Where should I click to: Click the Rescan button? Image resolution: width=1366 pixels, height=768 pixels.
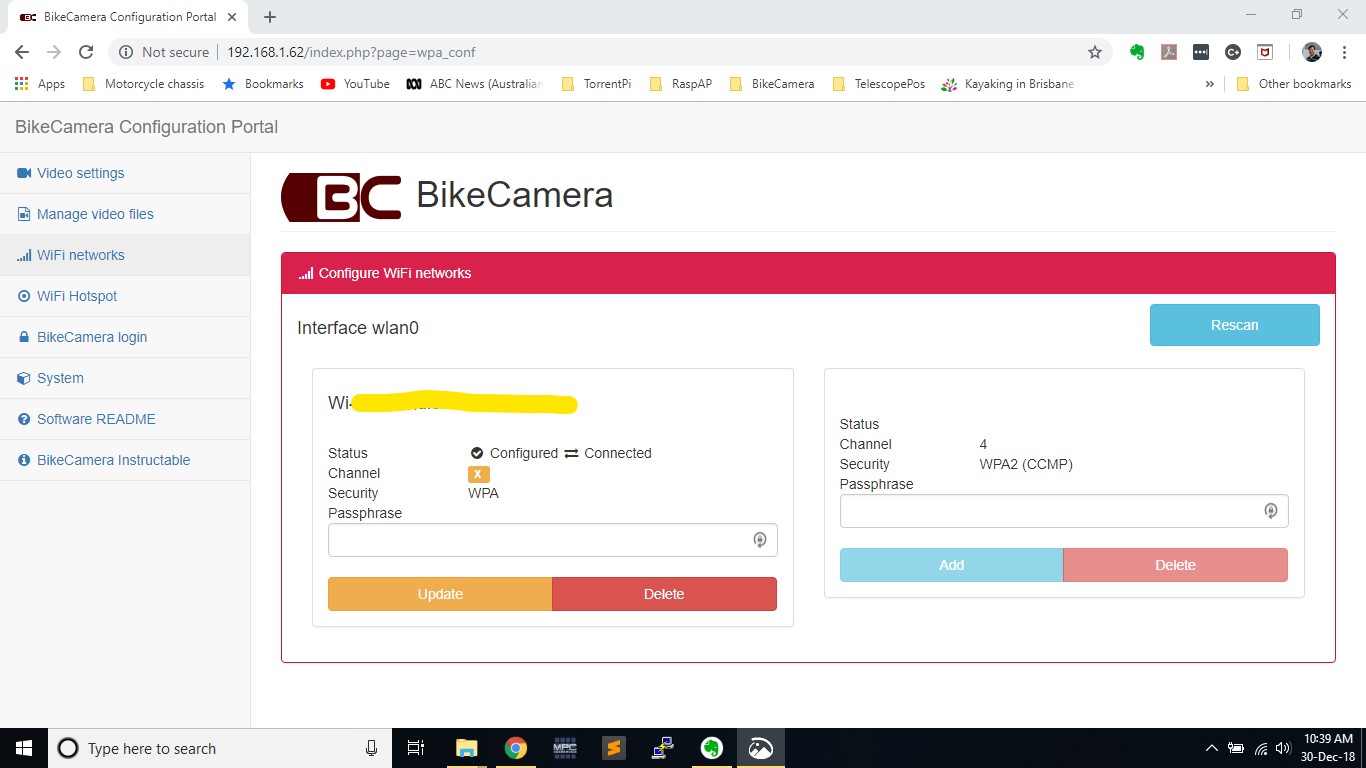click(1235, 325)
